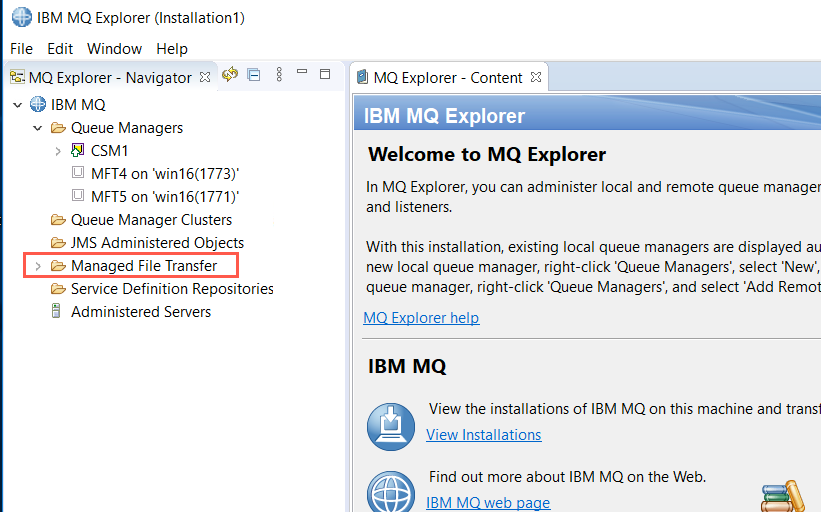This screenshot has width=821, height=512.
Task: Click the View Installations download icon
Action: click(x=391, y=427)
